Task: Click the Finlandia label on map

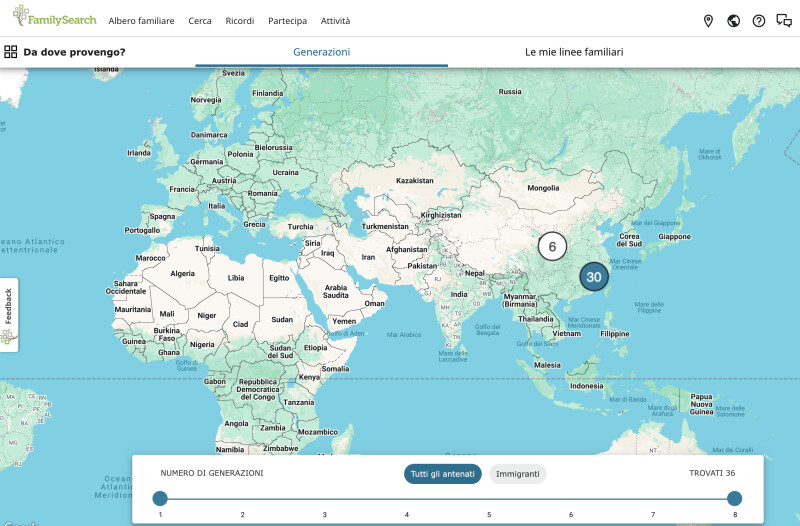Action: (267, 93)
